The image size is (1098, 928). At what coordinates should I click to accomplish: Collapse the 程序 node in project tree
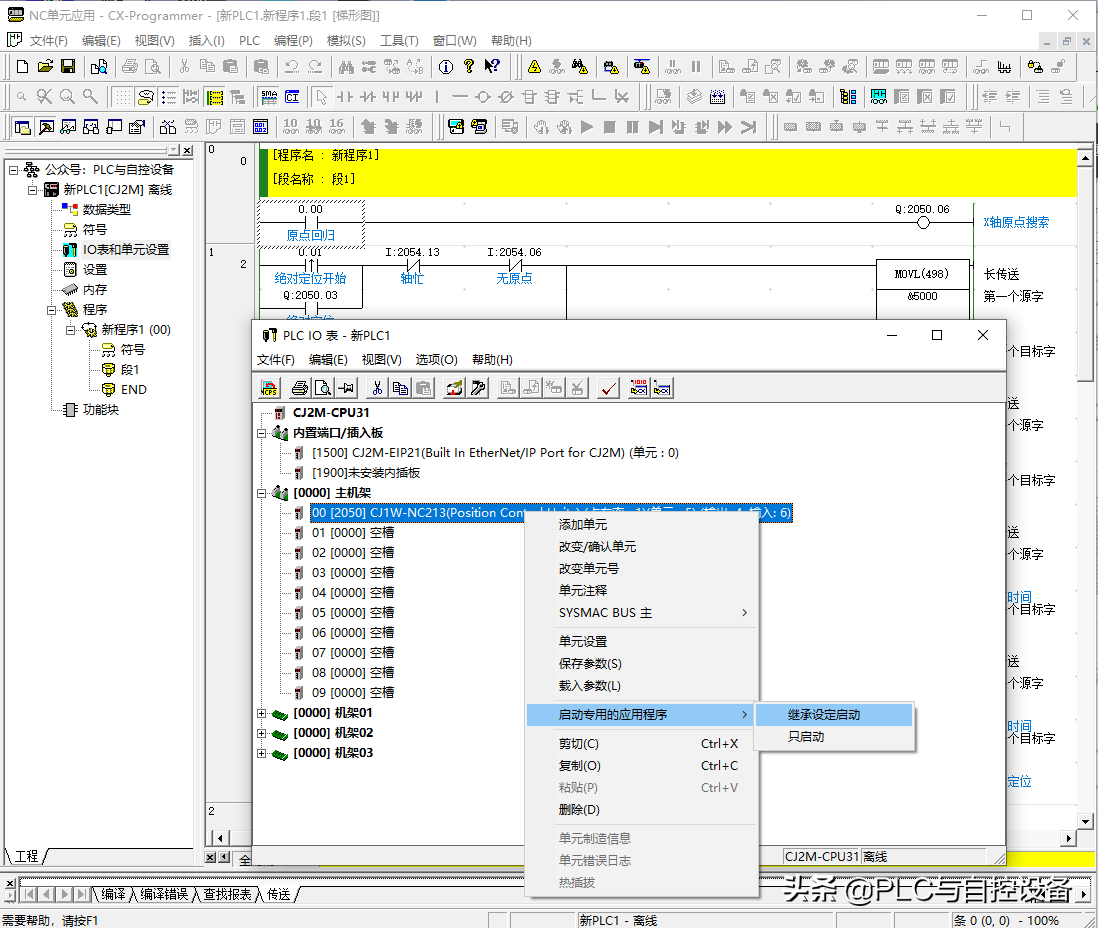(x=51, y=310)
